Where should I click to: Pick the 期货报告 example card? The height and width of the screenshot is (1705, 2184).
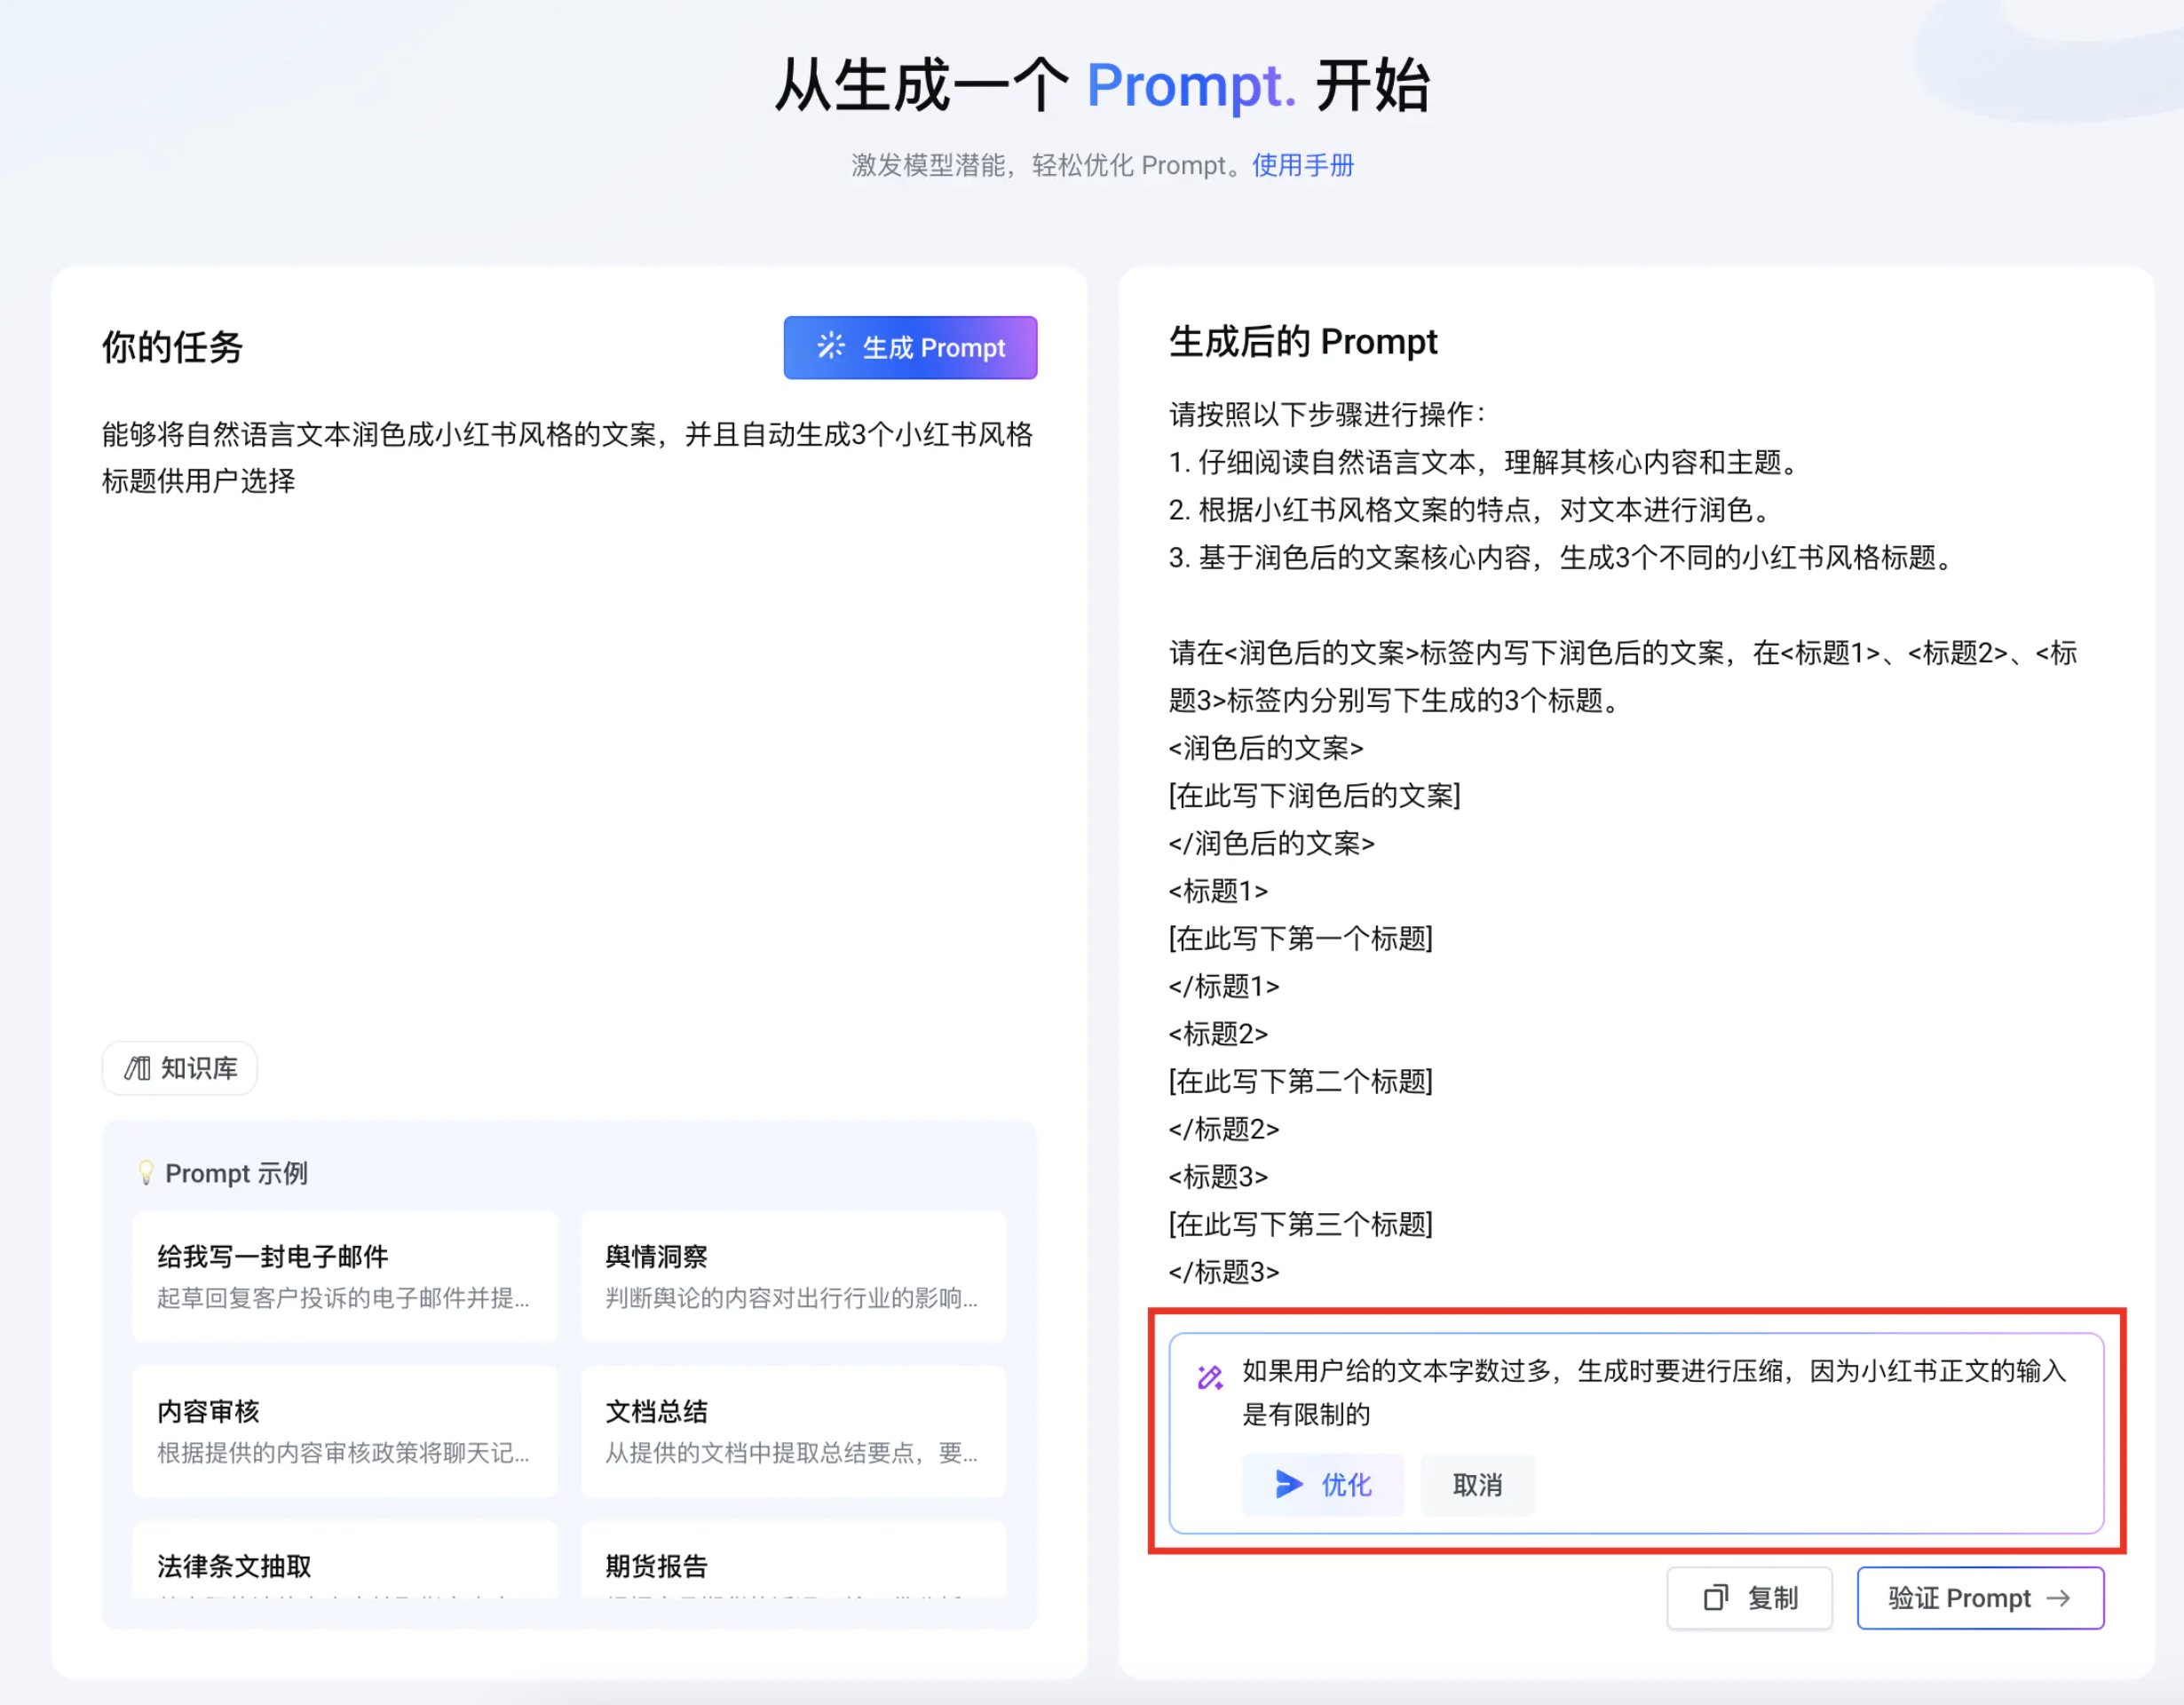[x=793, y=1564]
